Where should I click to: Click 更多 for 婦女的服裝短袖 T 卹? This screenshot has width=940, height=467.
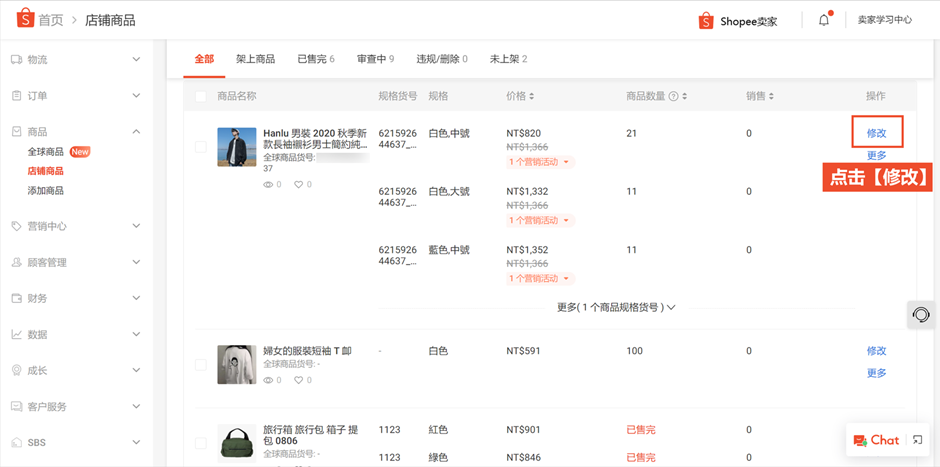pos(876,373)
